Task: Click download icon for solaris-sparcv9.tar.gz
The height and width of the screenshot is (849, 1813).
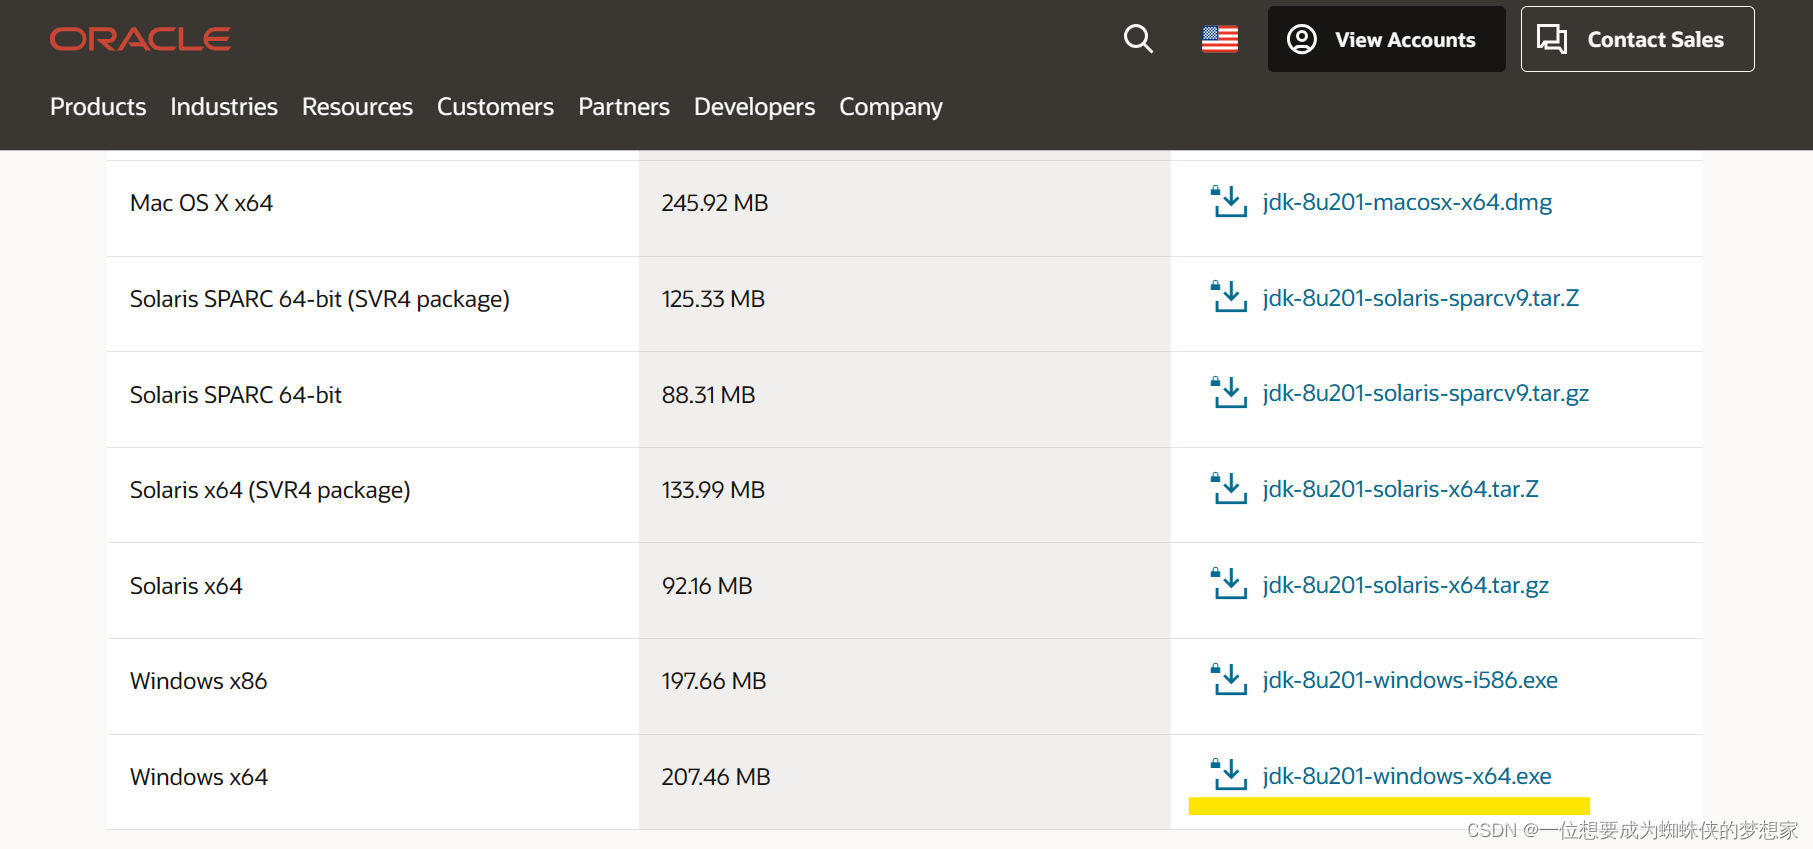Action: (x=1229, y=393)
